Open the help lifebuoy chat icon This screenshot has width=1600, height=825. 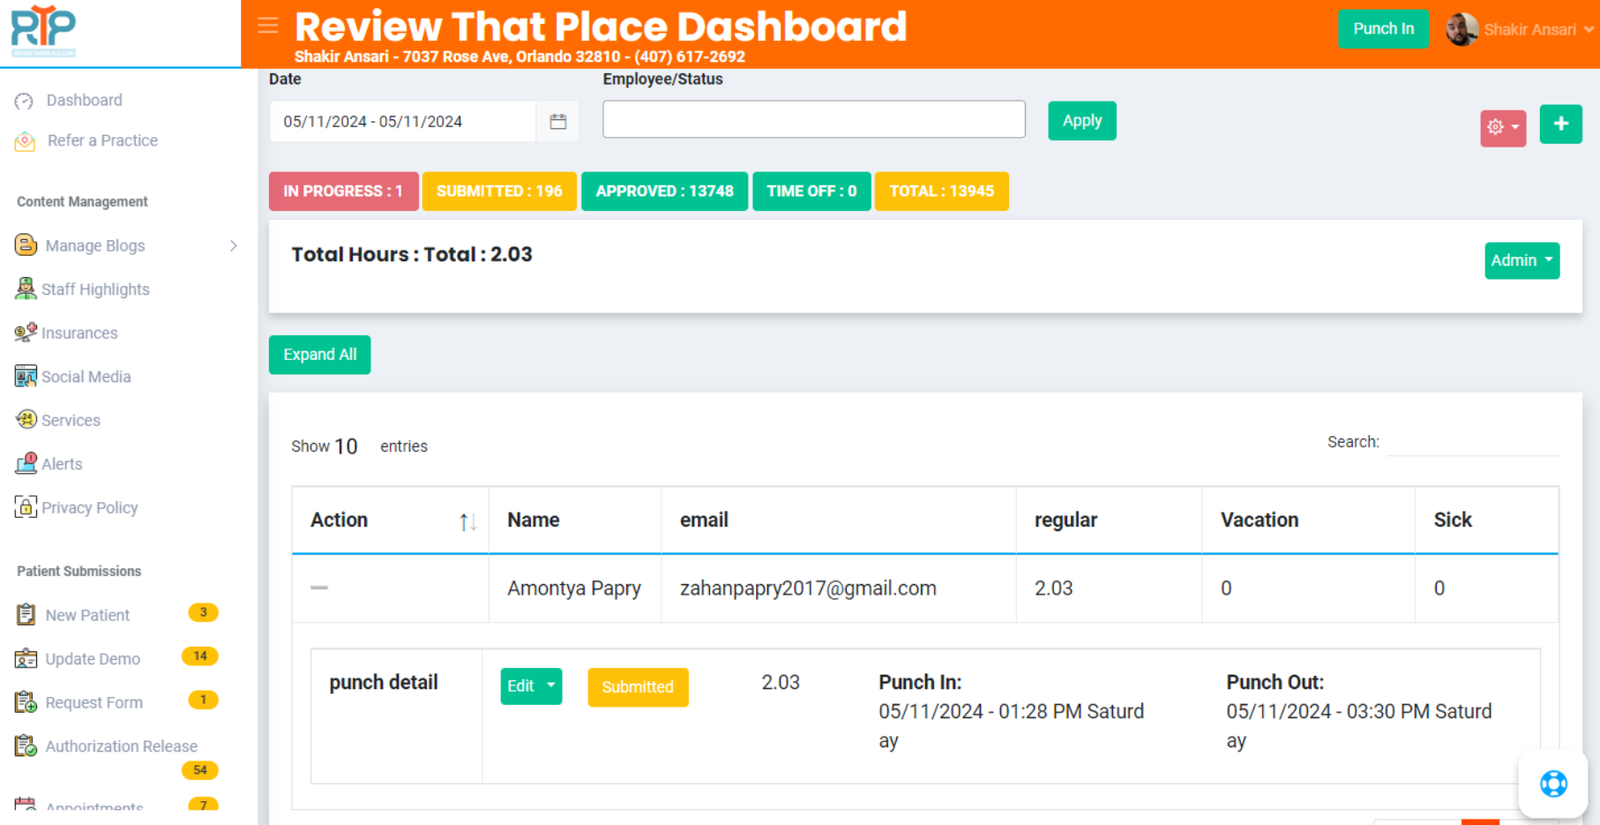pyautogui.click(x=1553, y=783)
